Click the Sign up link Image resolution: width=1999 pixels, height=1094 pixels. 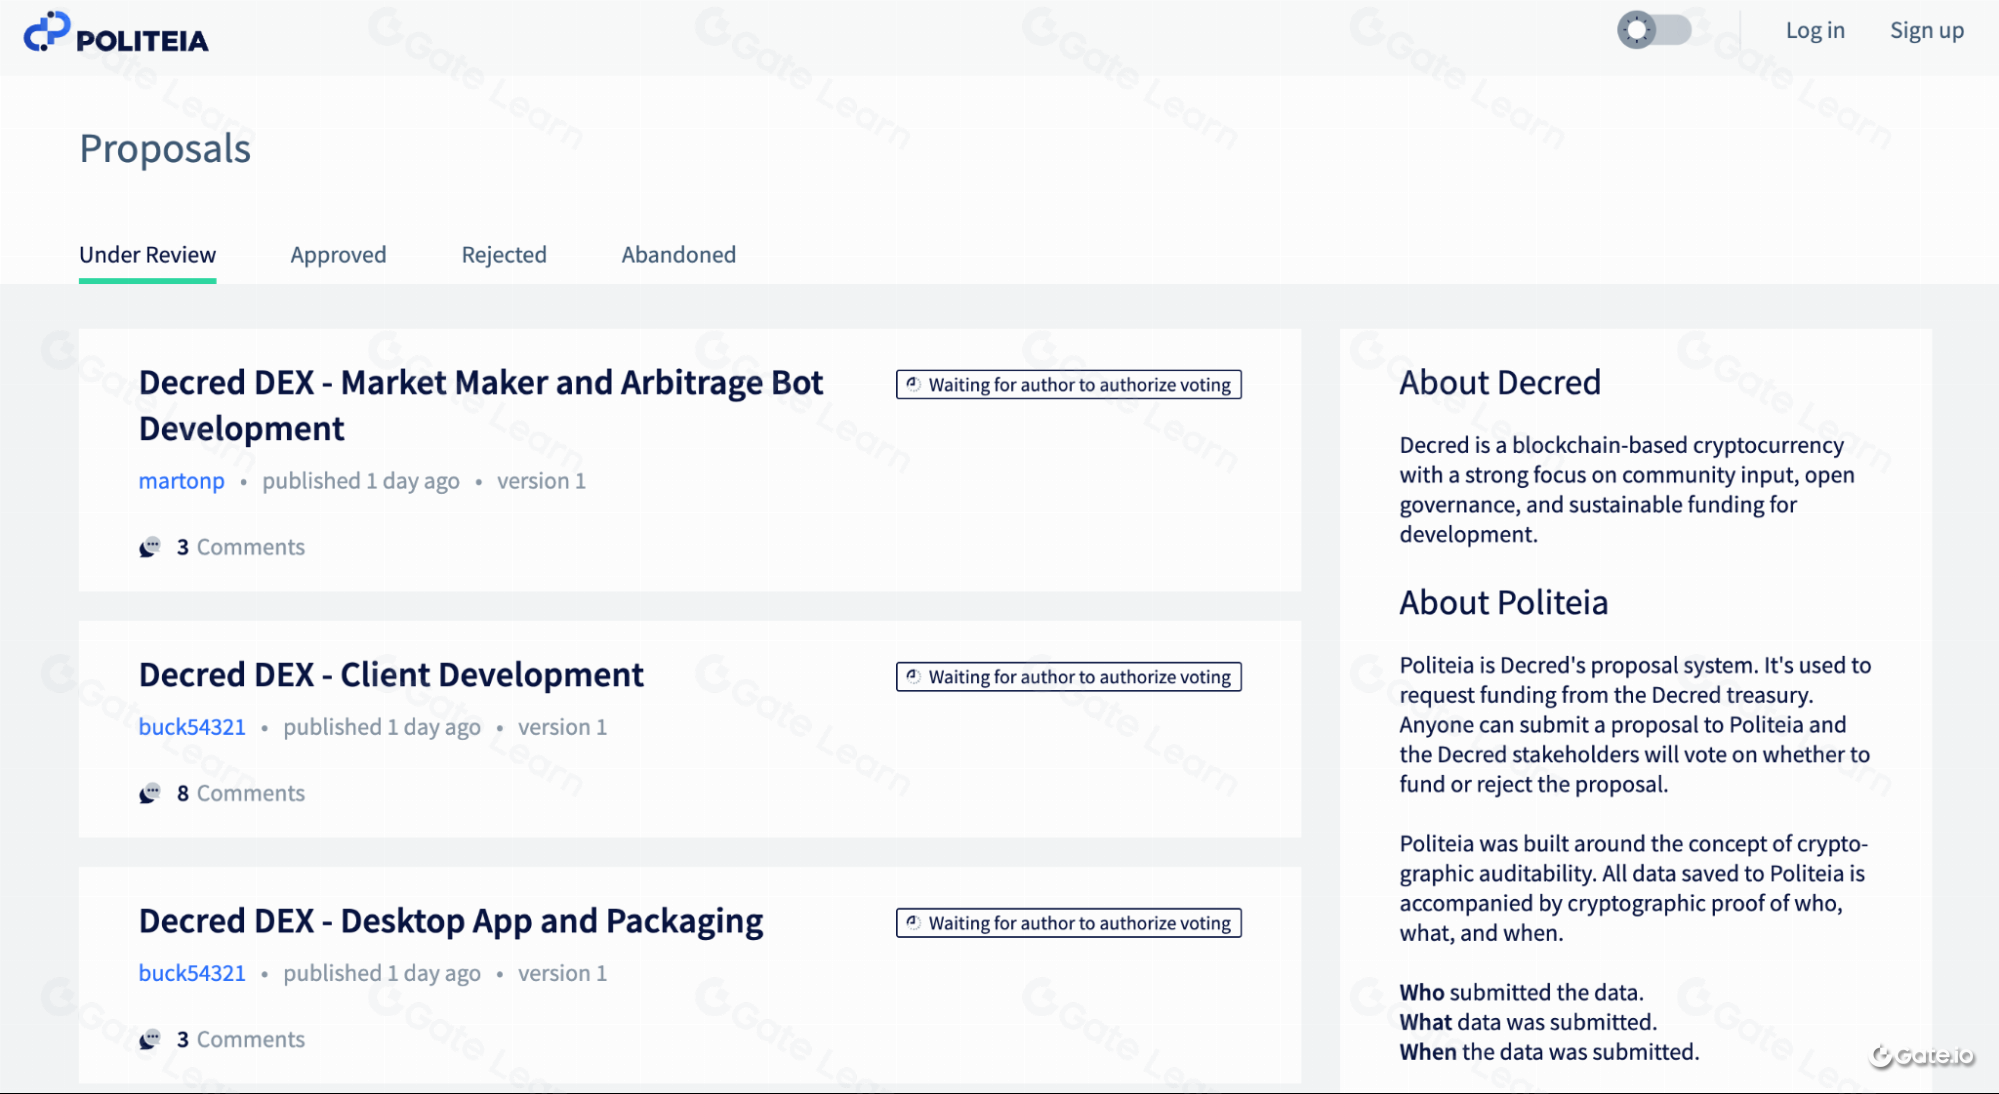[1926, 31]
